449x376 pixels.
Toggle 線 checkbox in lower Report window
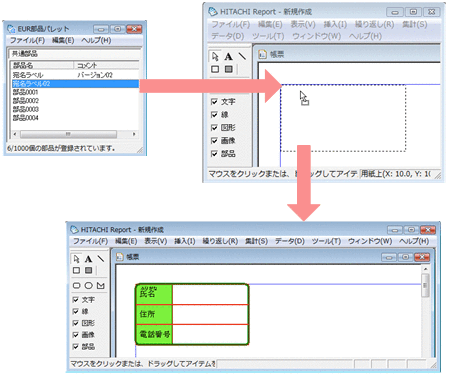[76, 311]
